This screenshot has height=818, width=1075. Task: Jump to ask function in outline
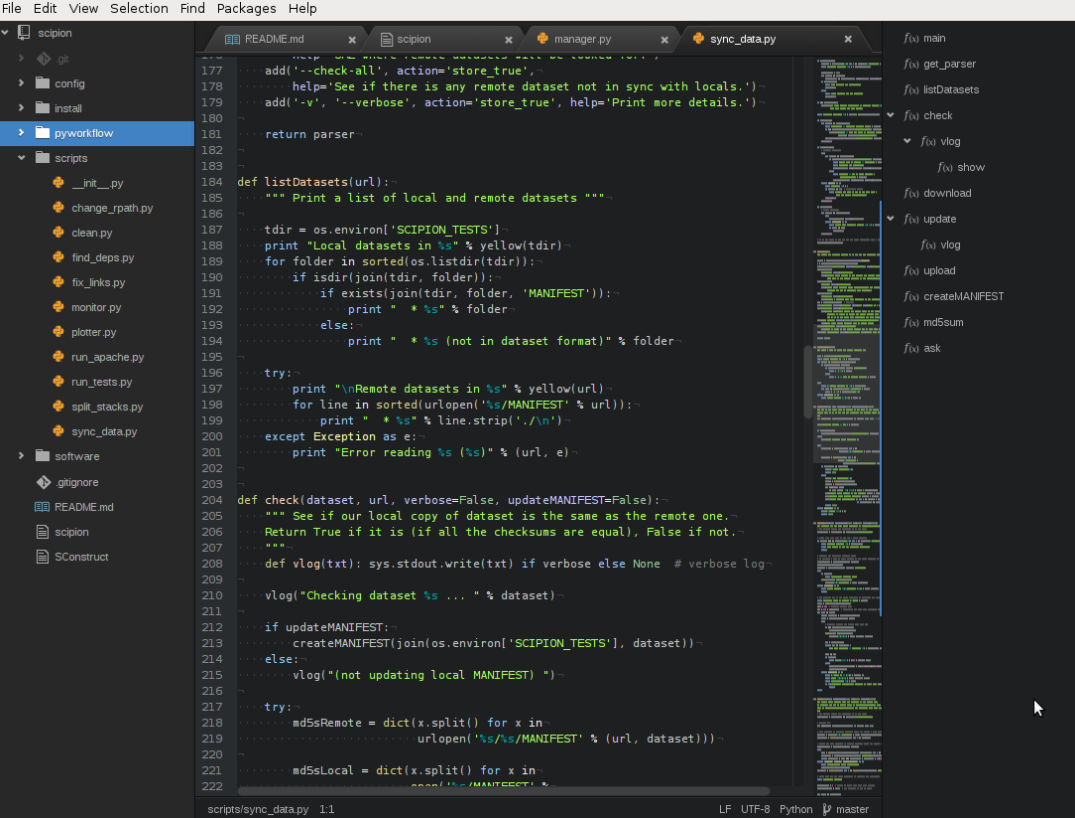[932, 348]
